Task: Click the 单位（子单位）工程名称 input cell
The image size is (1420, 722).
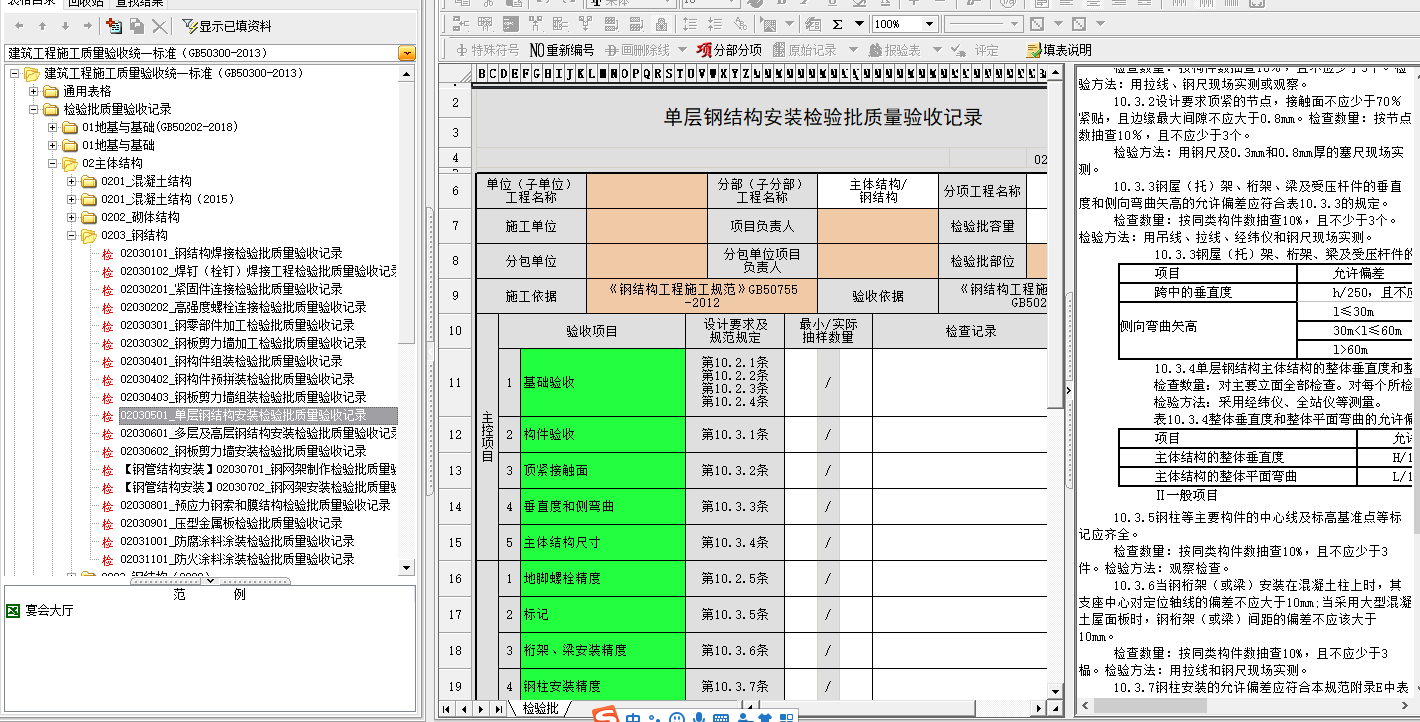Action: (646, 191)
